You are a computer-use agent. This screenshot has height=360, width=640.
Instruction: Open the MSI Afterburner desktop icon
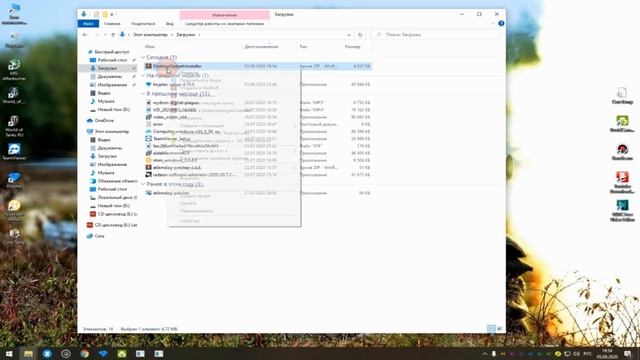click(14, 69)
